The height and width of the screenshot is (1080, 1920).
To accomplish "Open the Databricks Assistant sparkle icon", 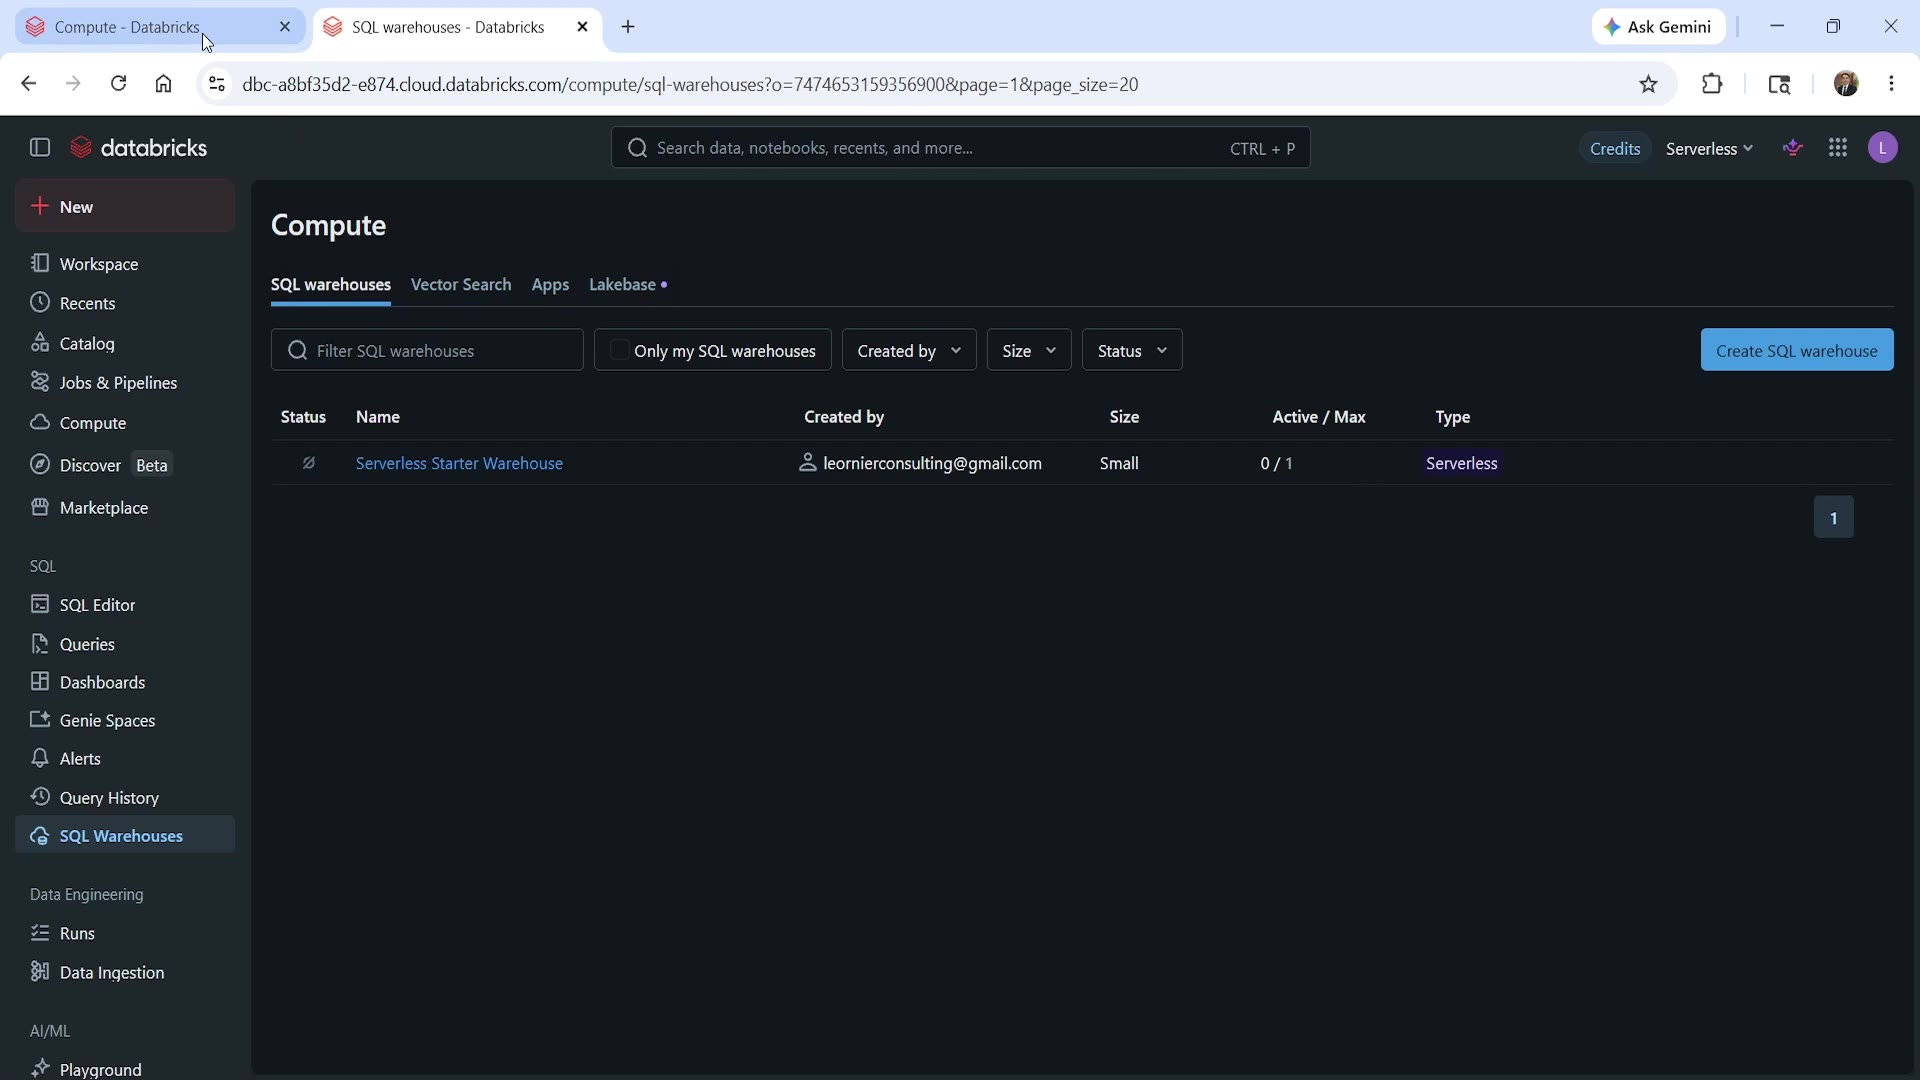I will [x=1794, y=148].
